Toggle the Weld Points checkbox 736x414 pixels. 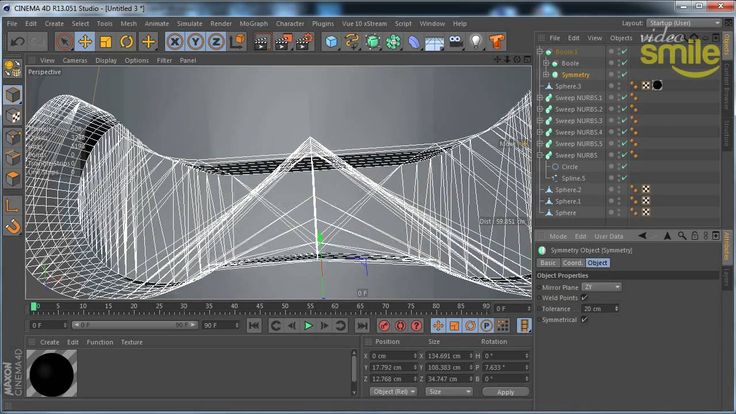[585, 298]
